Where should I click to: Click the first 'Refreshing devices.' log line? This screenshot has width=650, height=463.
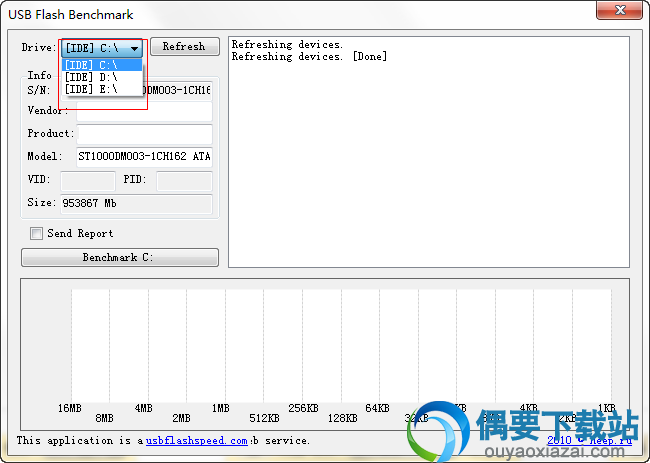click(287, 44)
